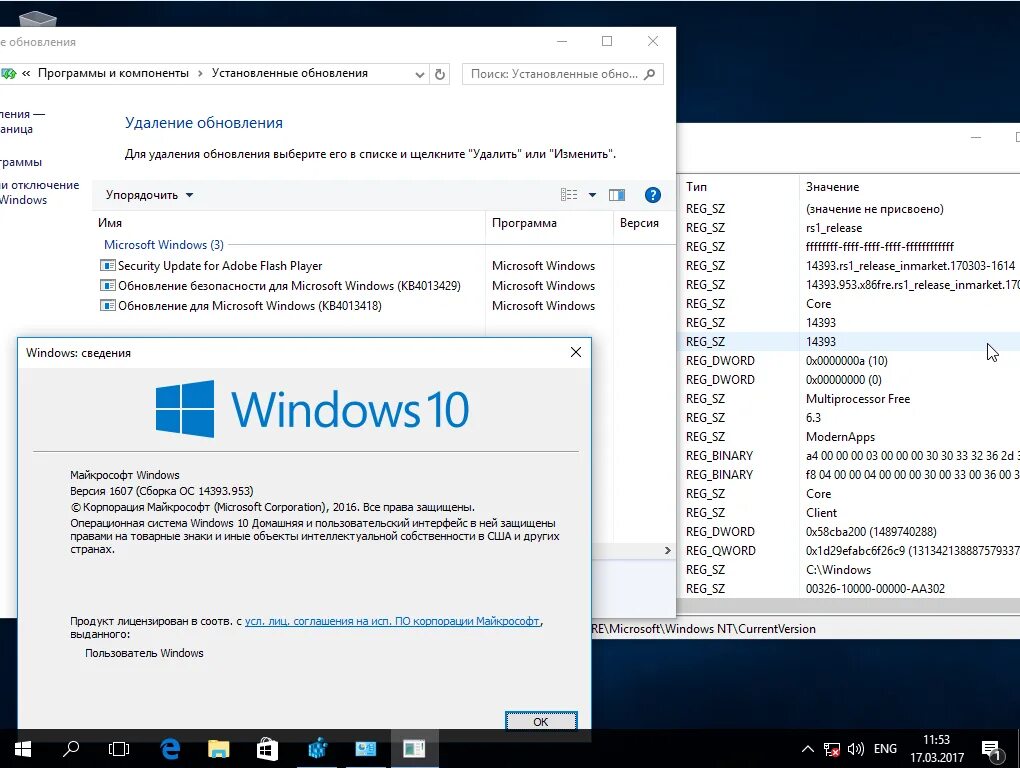The width and height of the screenshot is (1020, 768).
Task: Open the address bar history dropdown
Action: (x=420, y=74)
